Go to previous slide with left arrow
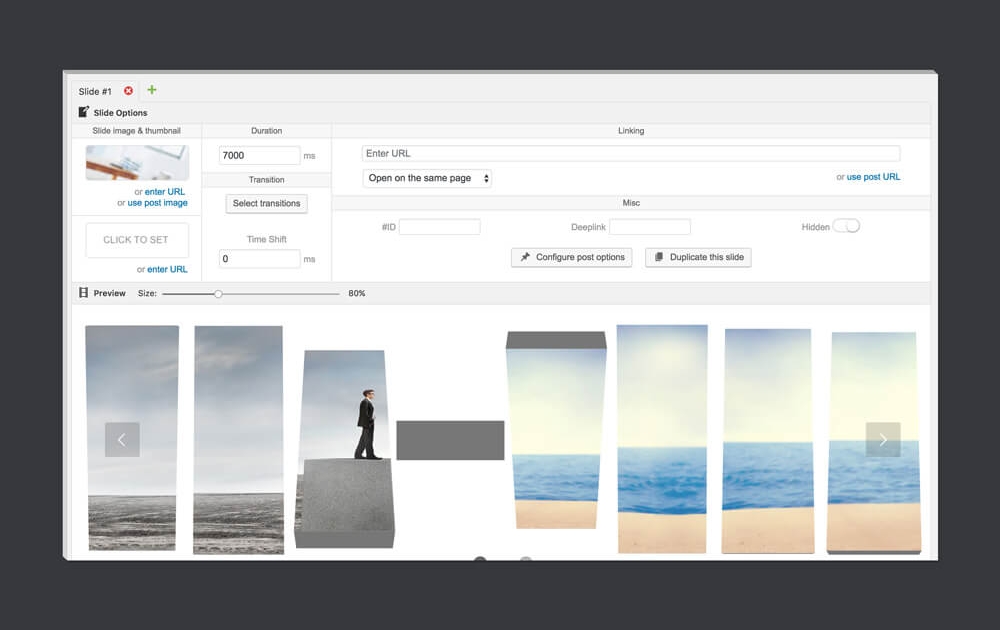The width and height of the screenshot is (1000, 630). click(122, 440)
